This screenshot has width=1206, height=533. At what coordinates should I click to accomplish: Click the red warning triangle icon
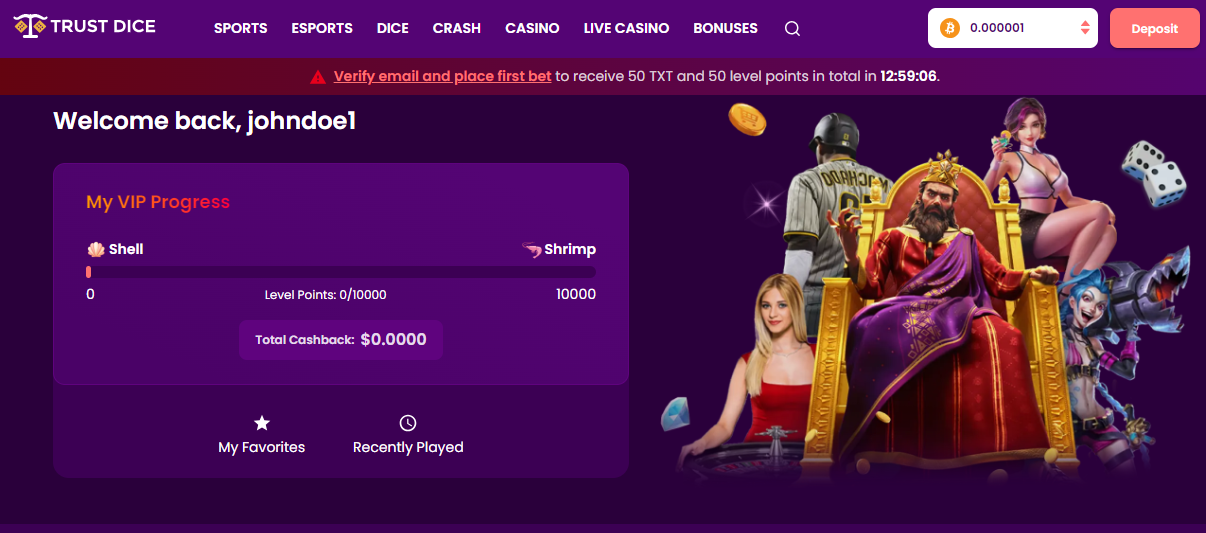(x=318, y=76)
